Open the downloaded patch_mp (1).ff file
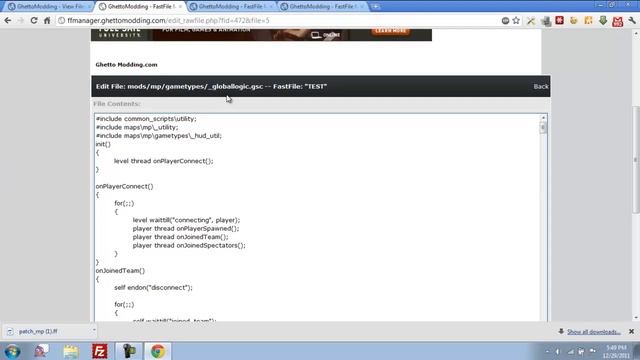This screenshot has height=360, width=640. [x=38, y=331]
